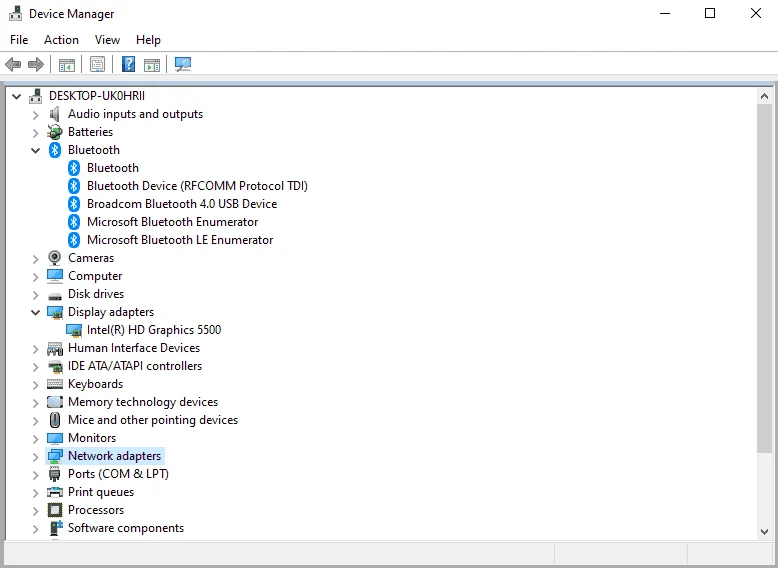Click the Keyboards category icon

[55, 384]
